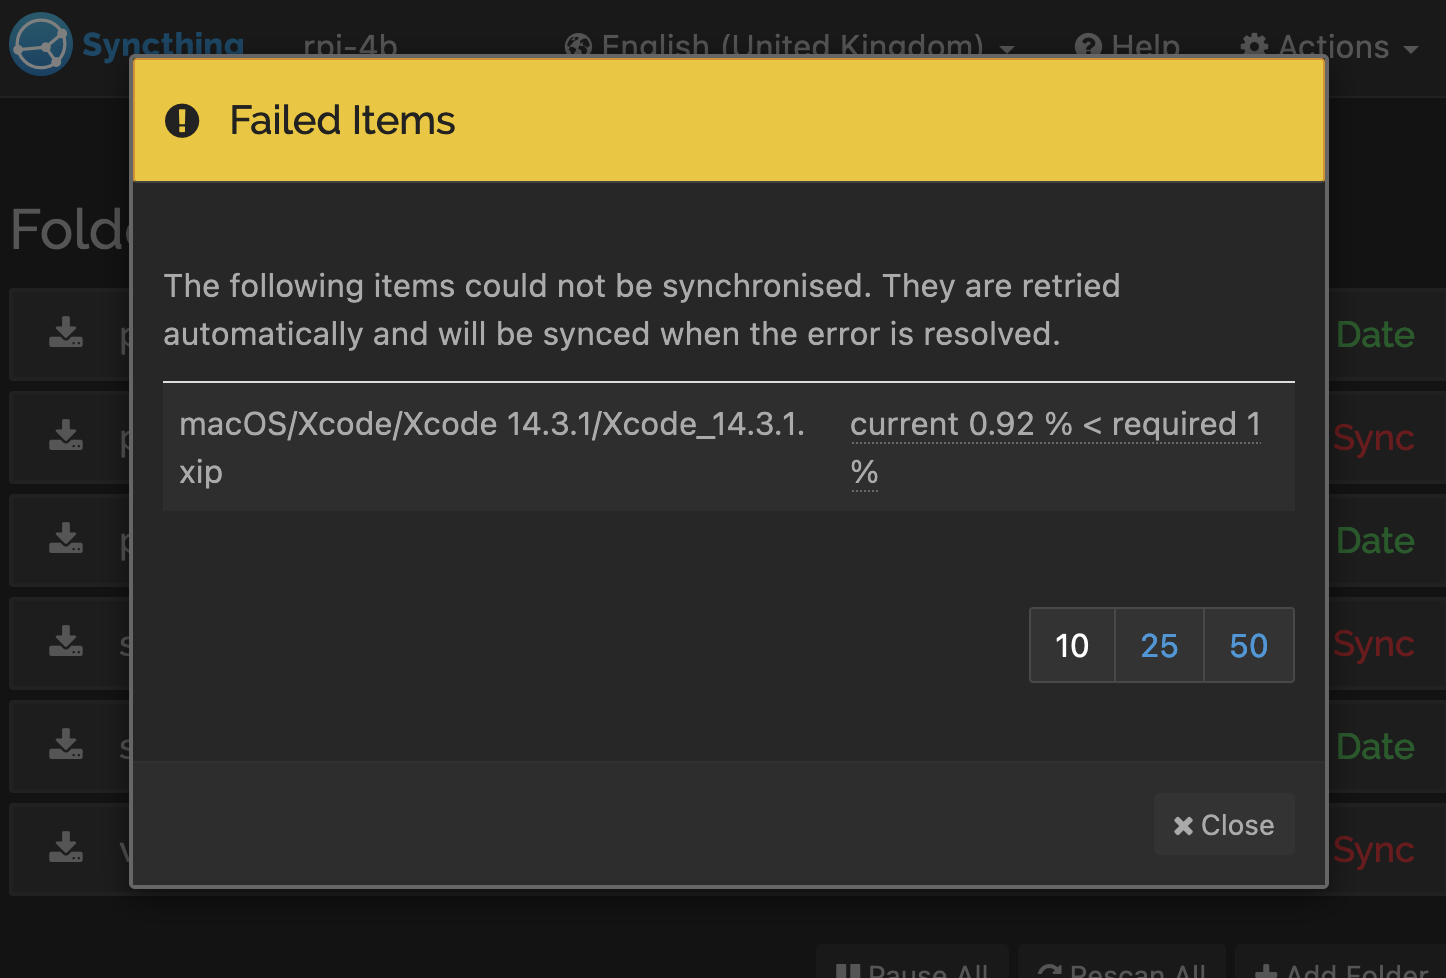Click the warning exclamation icon in header
This screenshot has height=978, width=1446.
tap(182, 121)
